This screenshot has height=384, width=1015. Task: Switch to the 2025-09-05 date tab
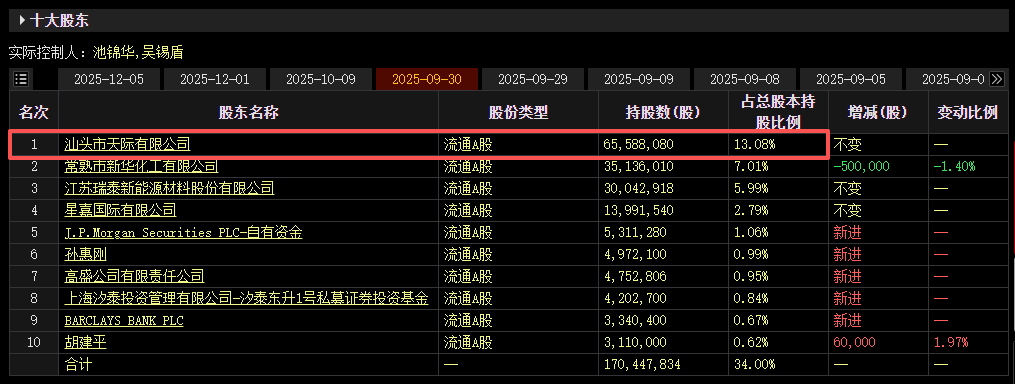click(851, 80)
